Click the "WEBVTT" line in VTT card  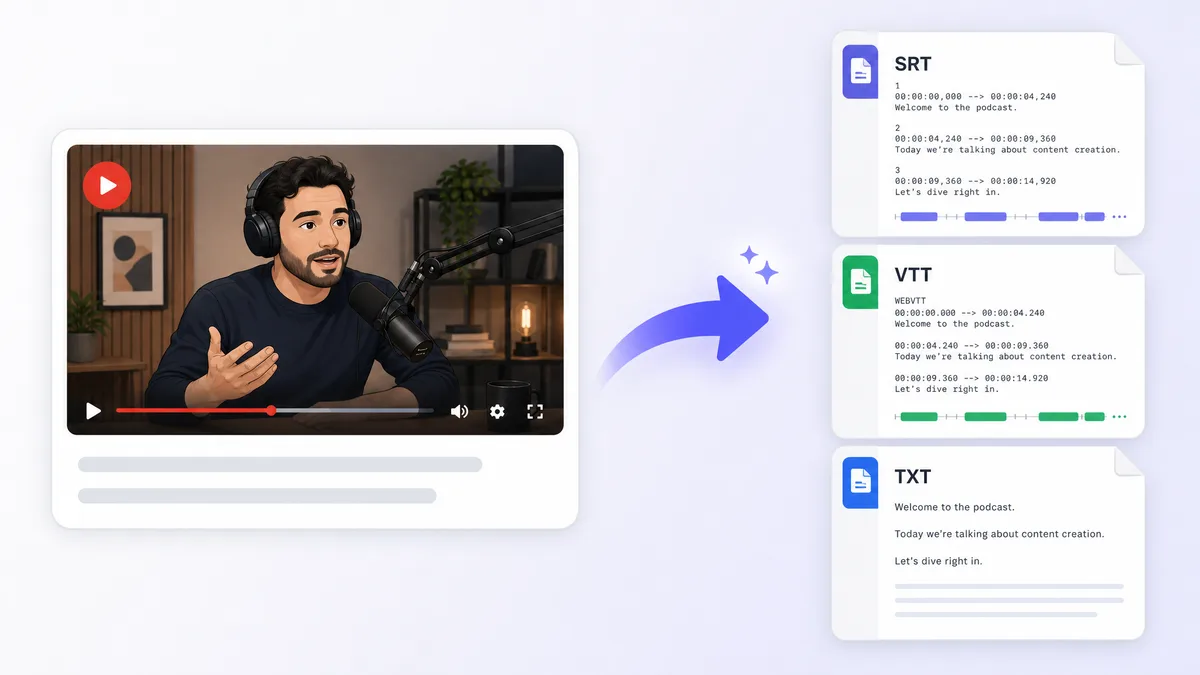click(x=912, y=302)
